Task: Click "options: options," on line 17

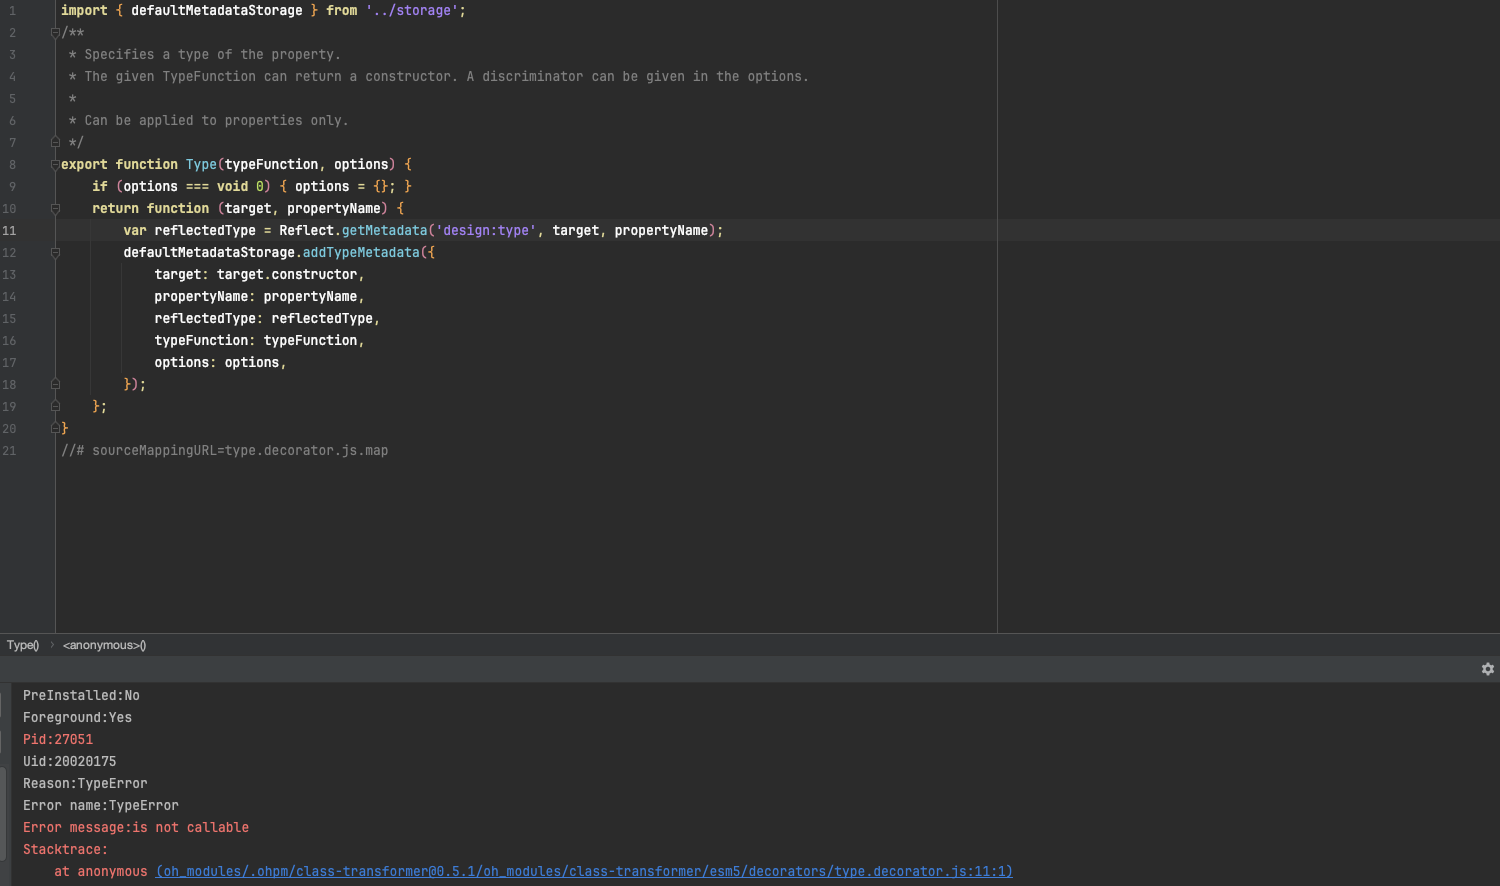Action: point(220,363)
